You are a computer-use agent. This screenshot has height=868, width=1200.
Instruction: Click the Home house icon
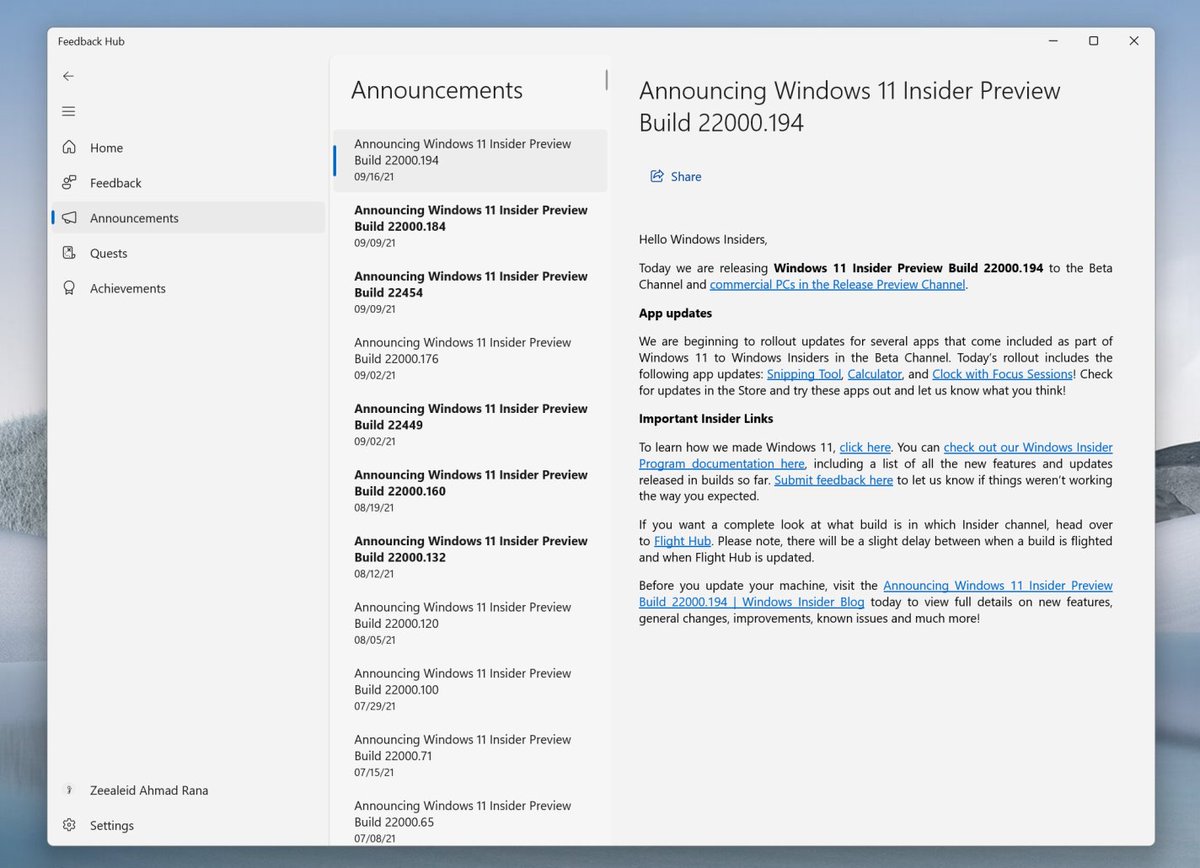[69, 147]
